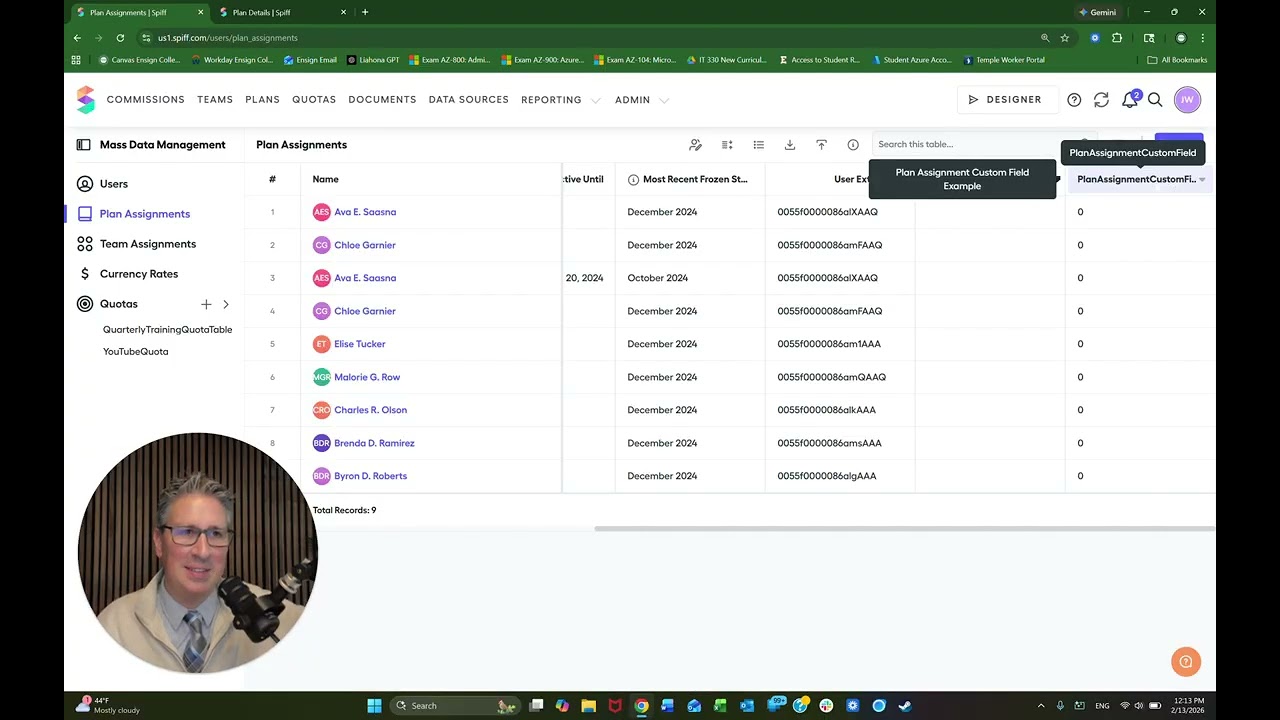Click the browser address bar URL
The width and height of the screenshot is (1280, 720).
click(228, 38)
